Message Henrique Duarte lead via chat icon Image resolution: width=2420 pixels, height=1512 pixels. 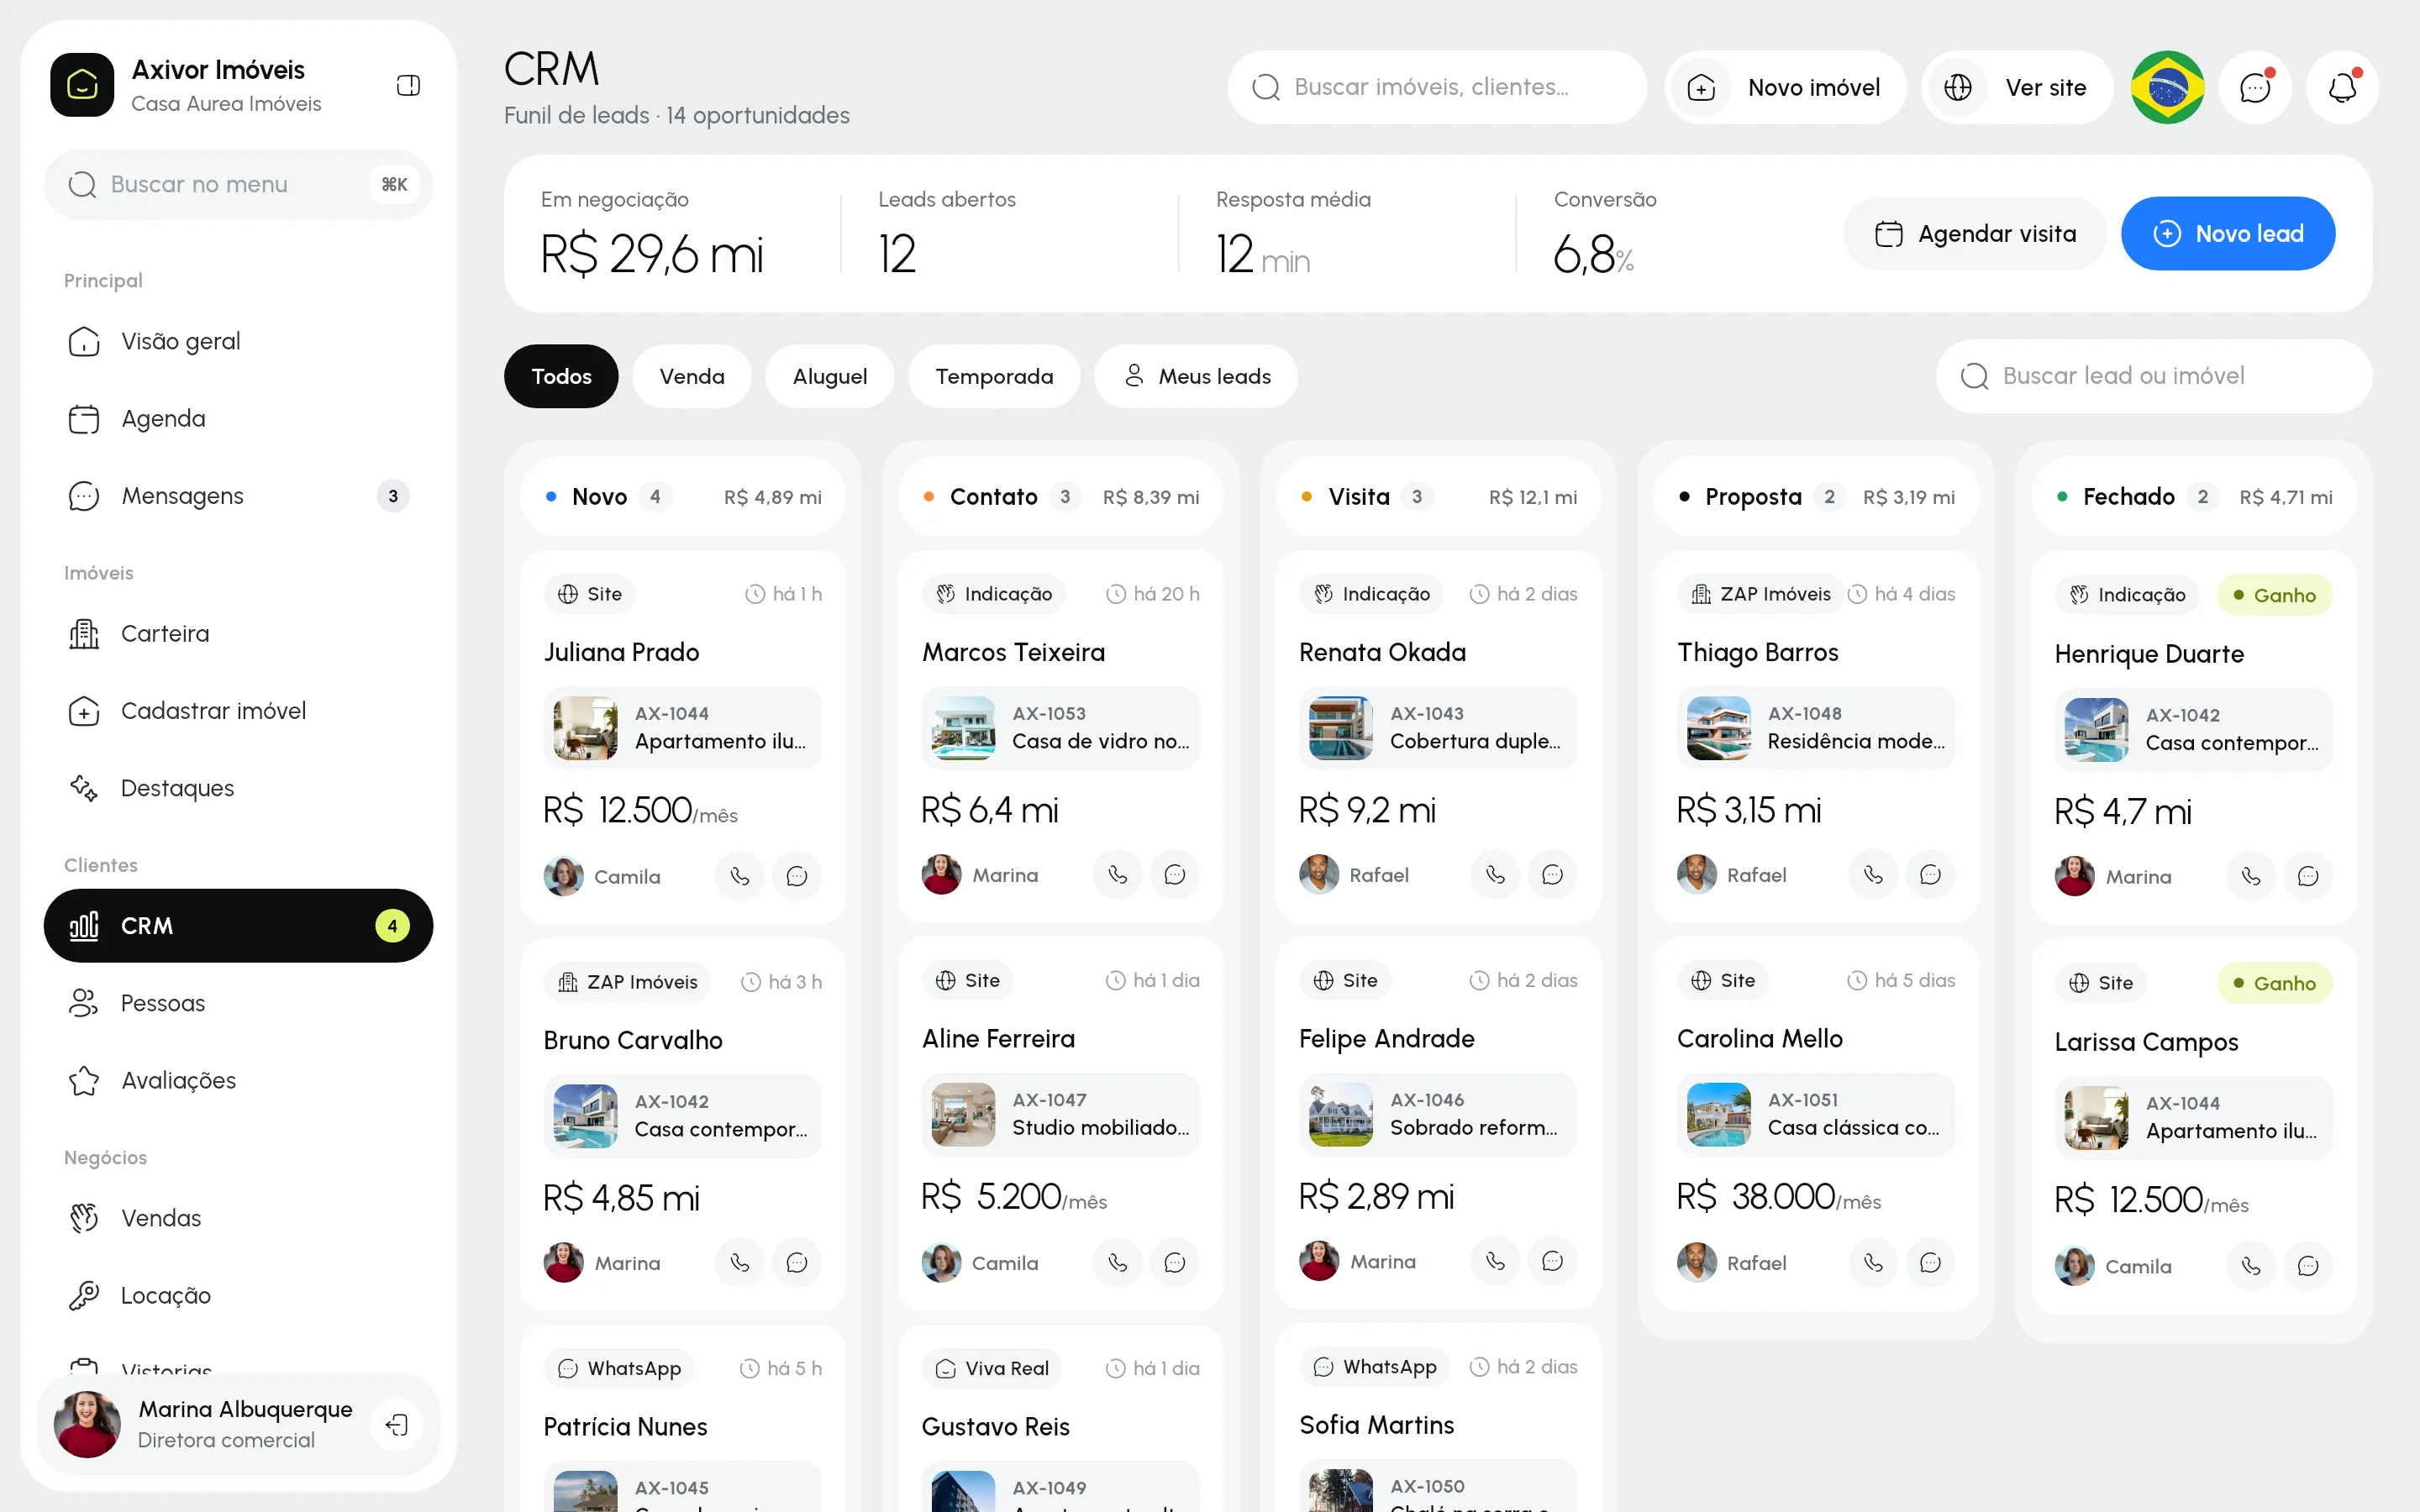click(x=2308, y=876)
